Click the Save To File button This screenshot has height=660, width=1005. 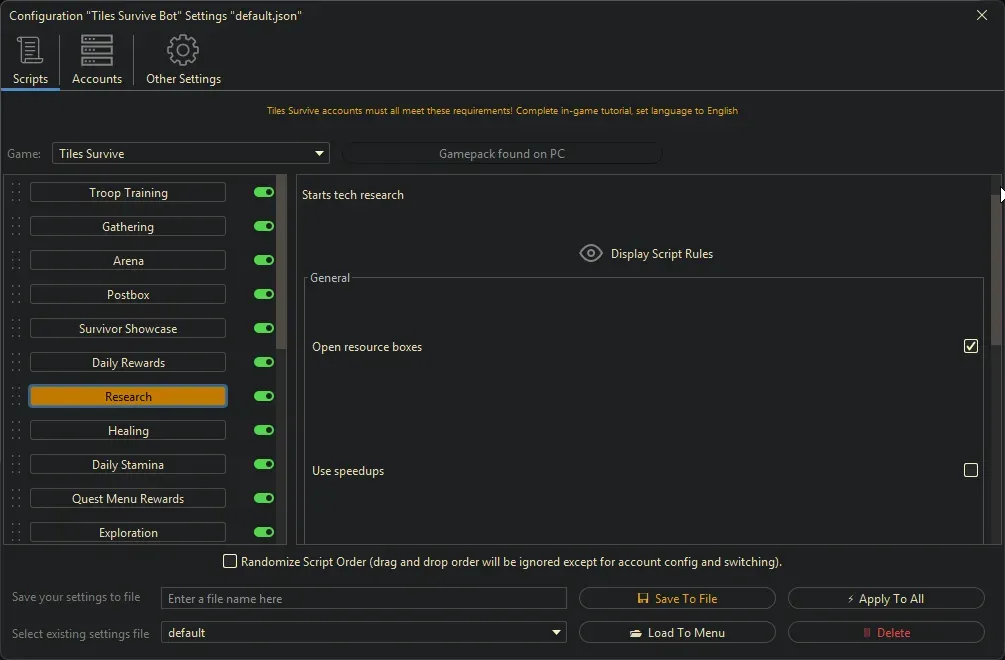tap(677, 599)
